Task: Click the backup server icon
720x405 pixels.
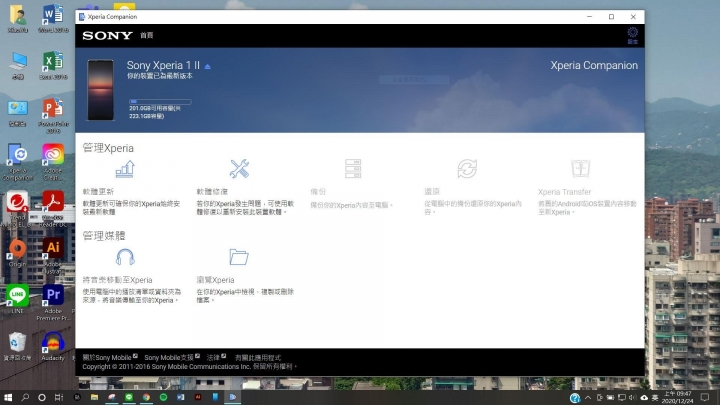Action: point(353,169)
